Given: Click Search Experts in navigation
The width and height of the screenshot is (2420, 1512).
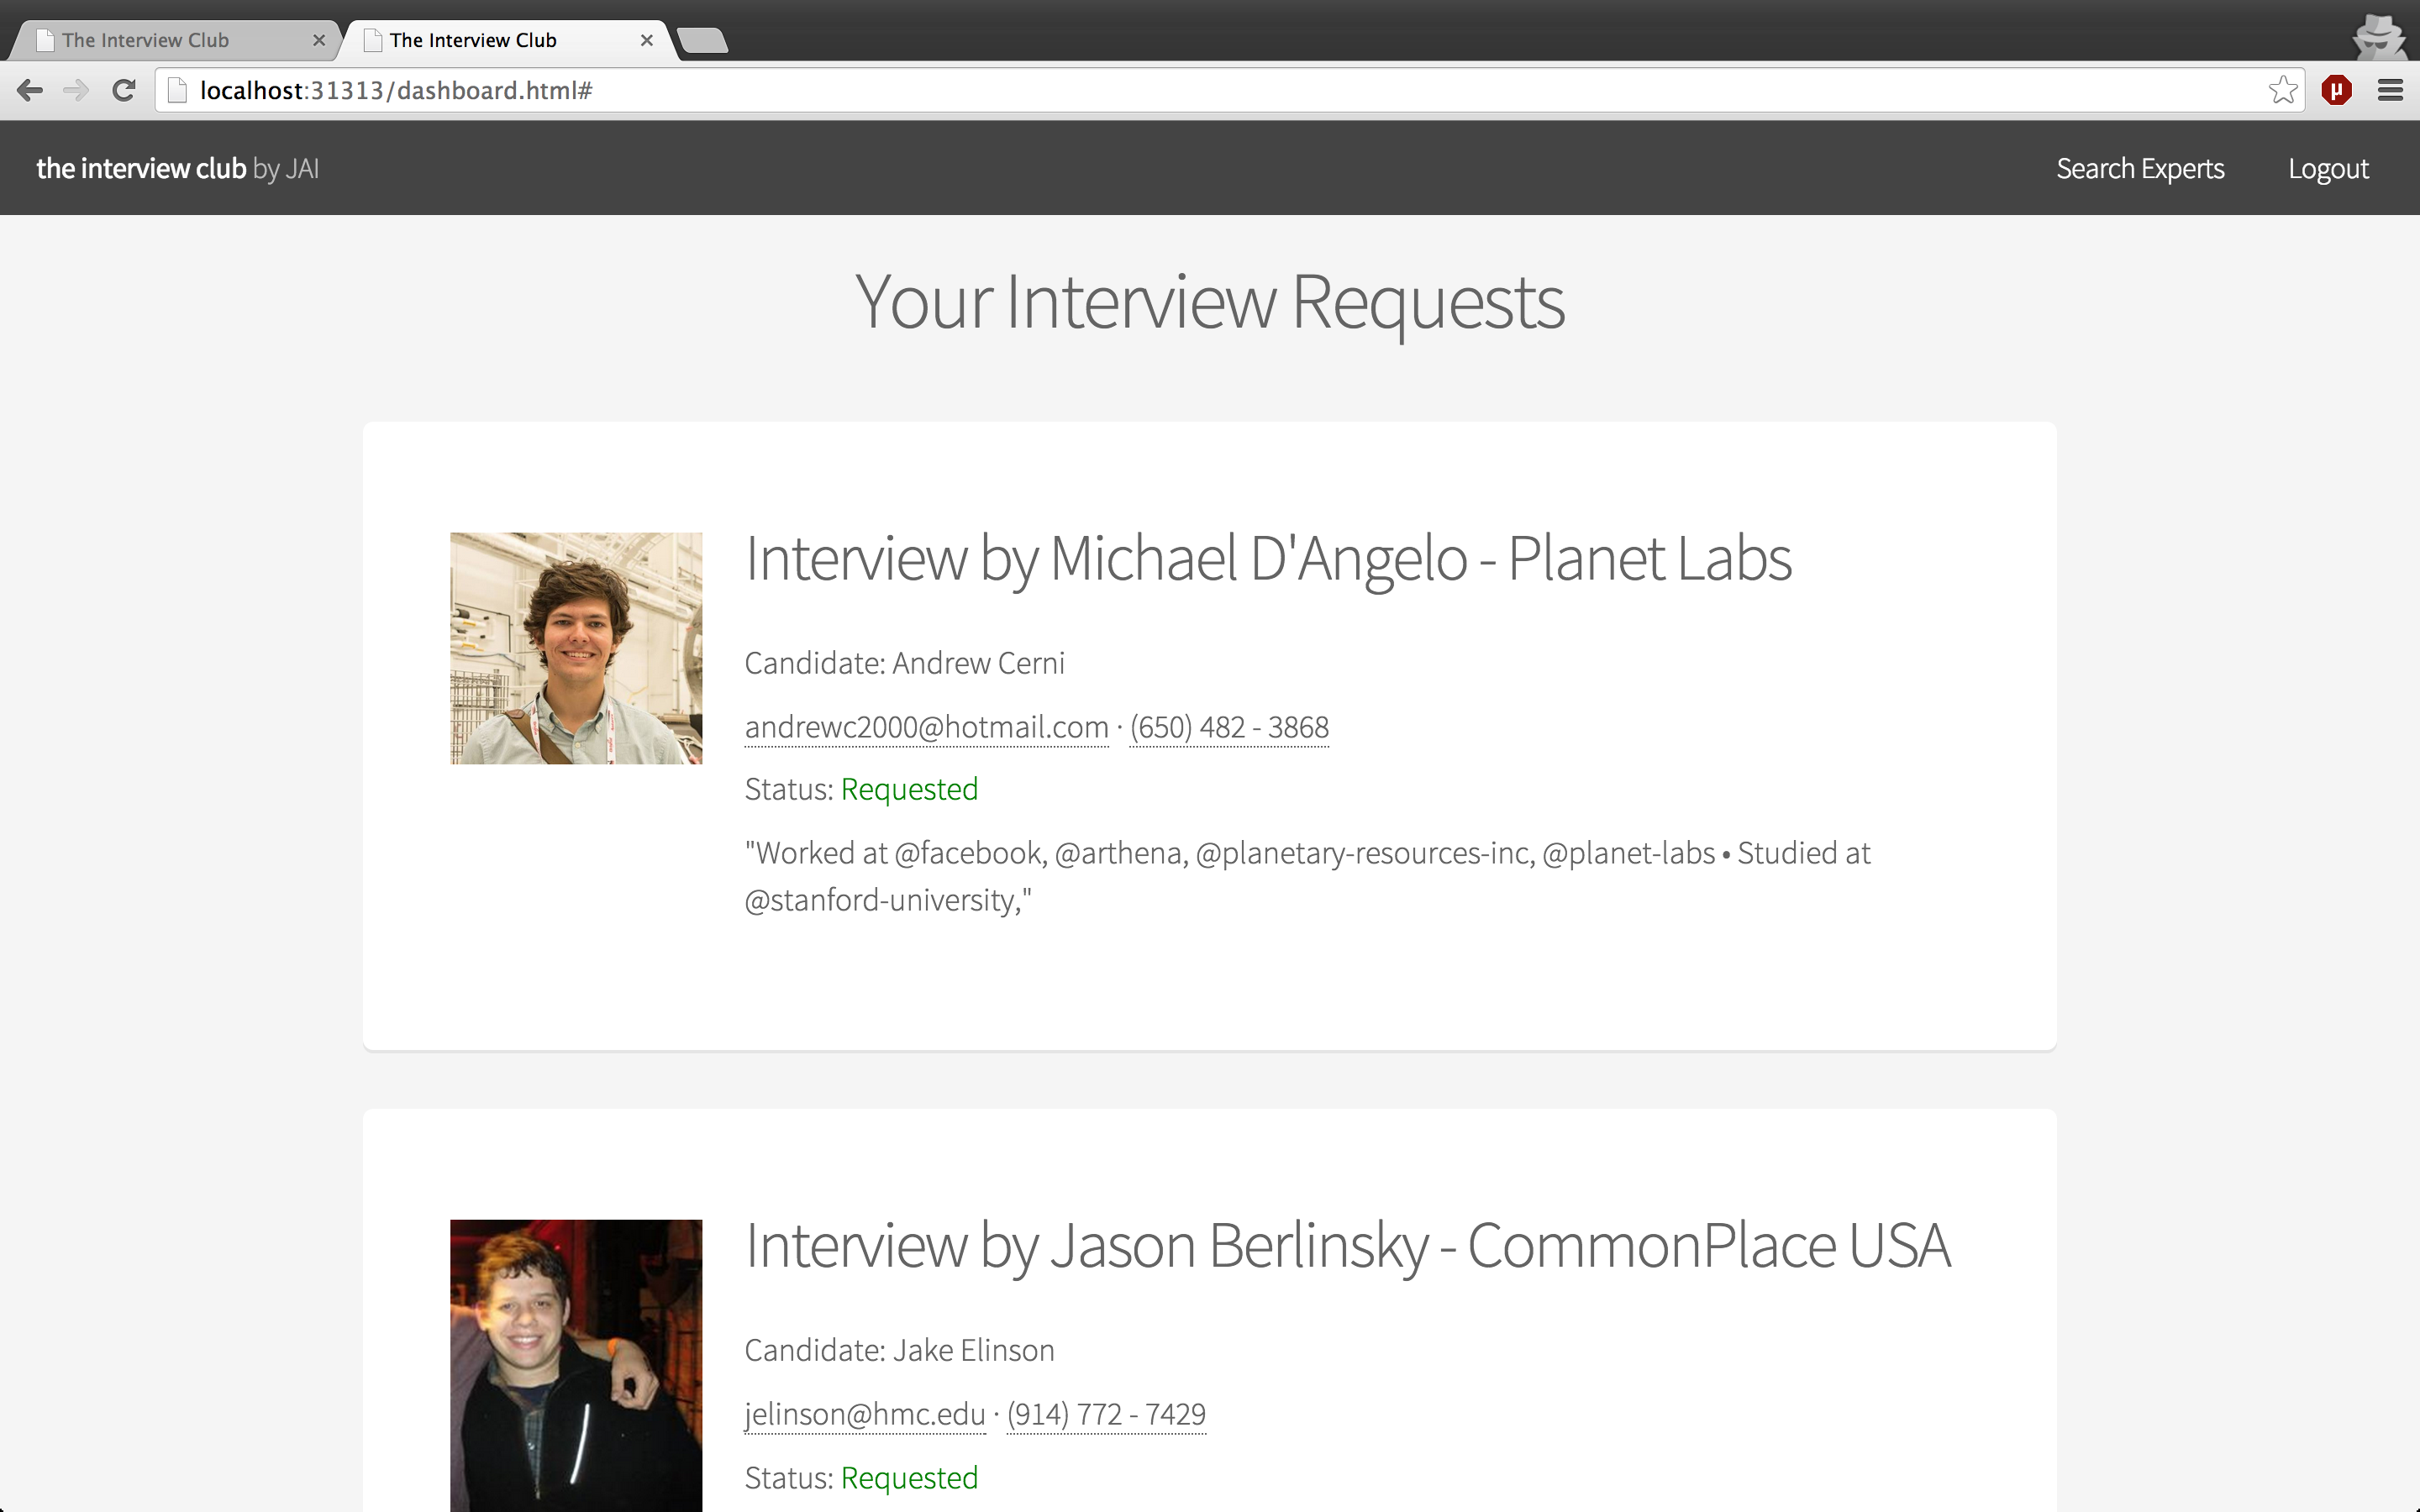Looking at the screenshot, I should 2140,169.
